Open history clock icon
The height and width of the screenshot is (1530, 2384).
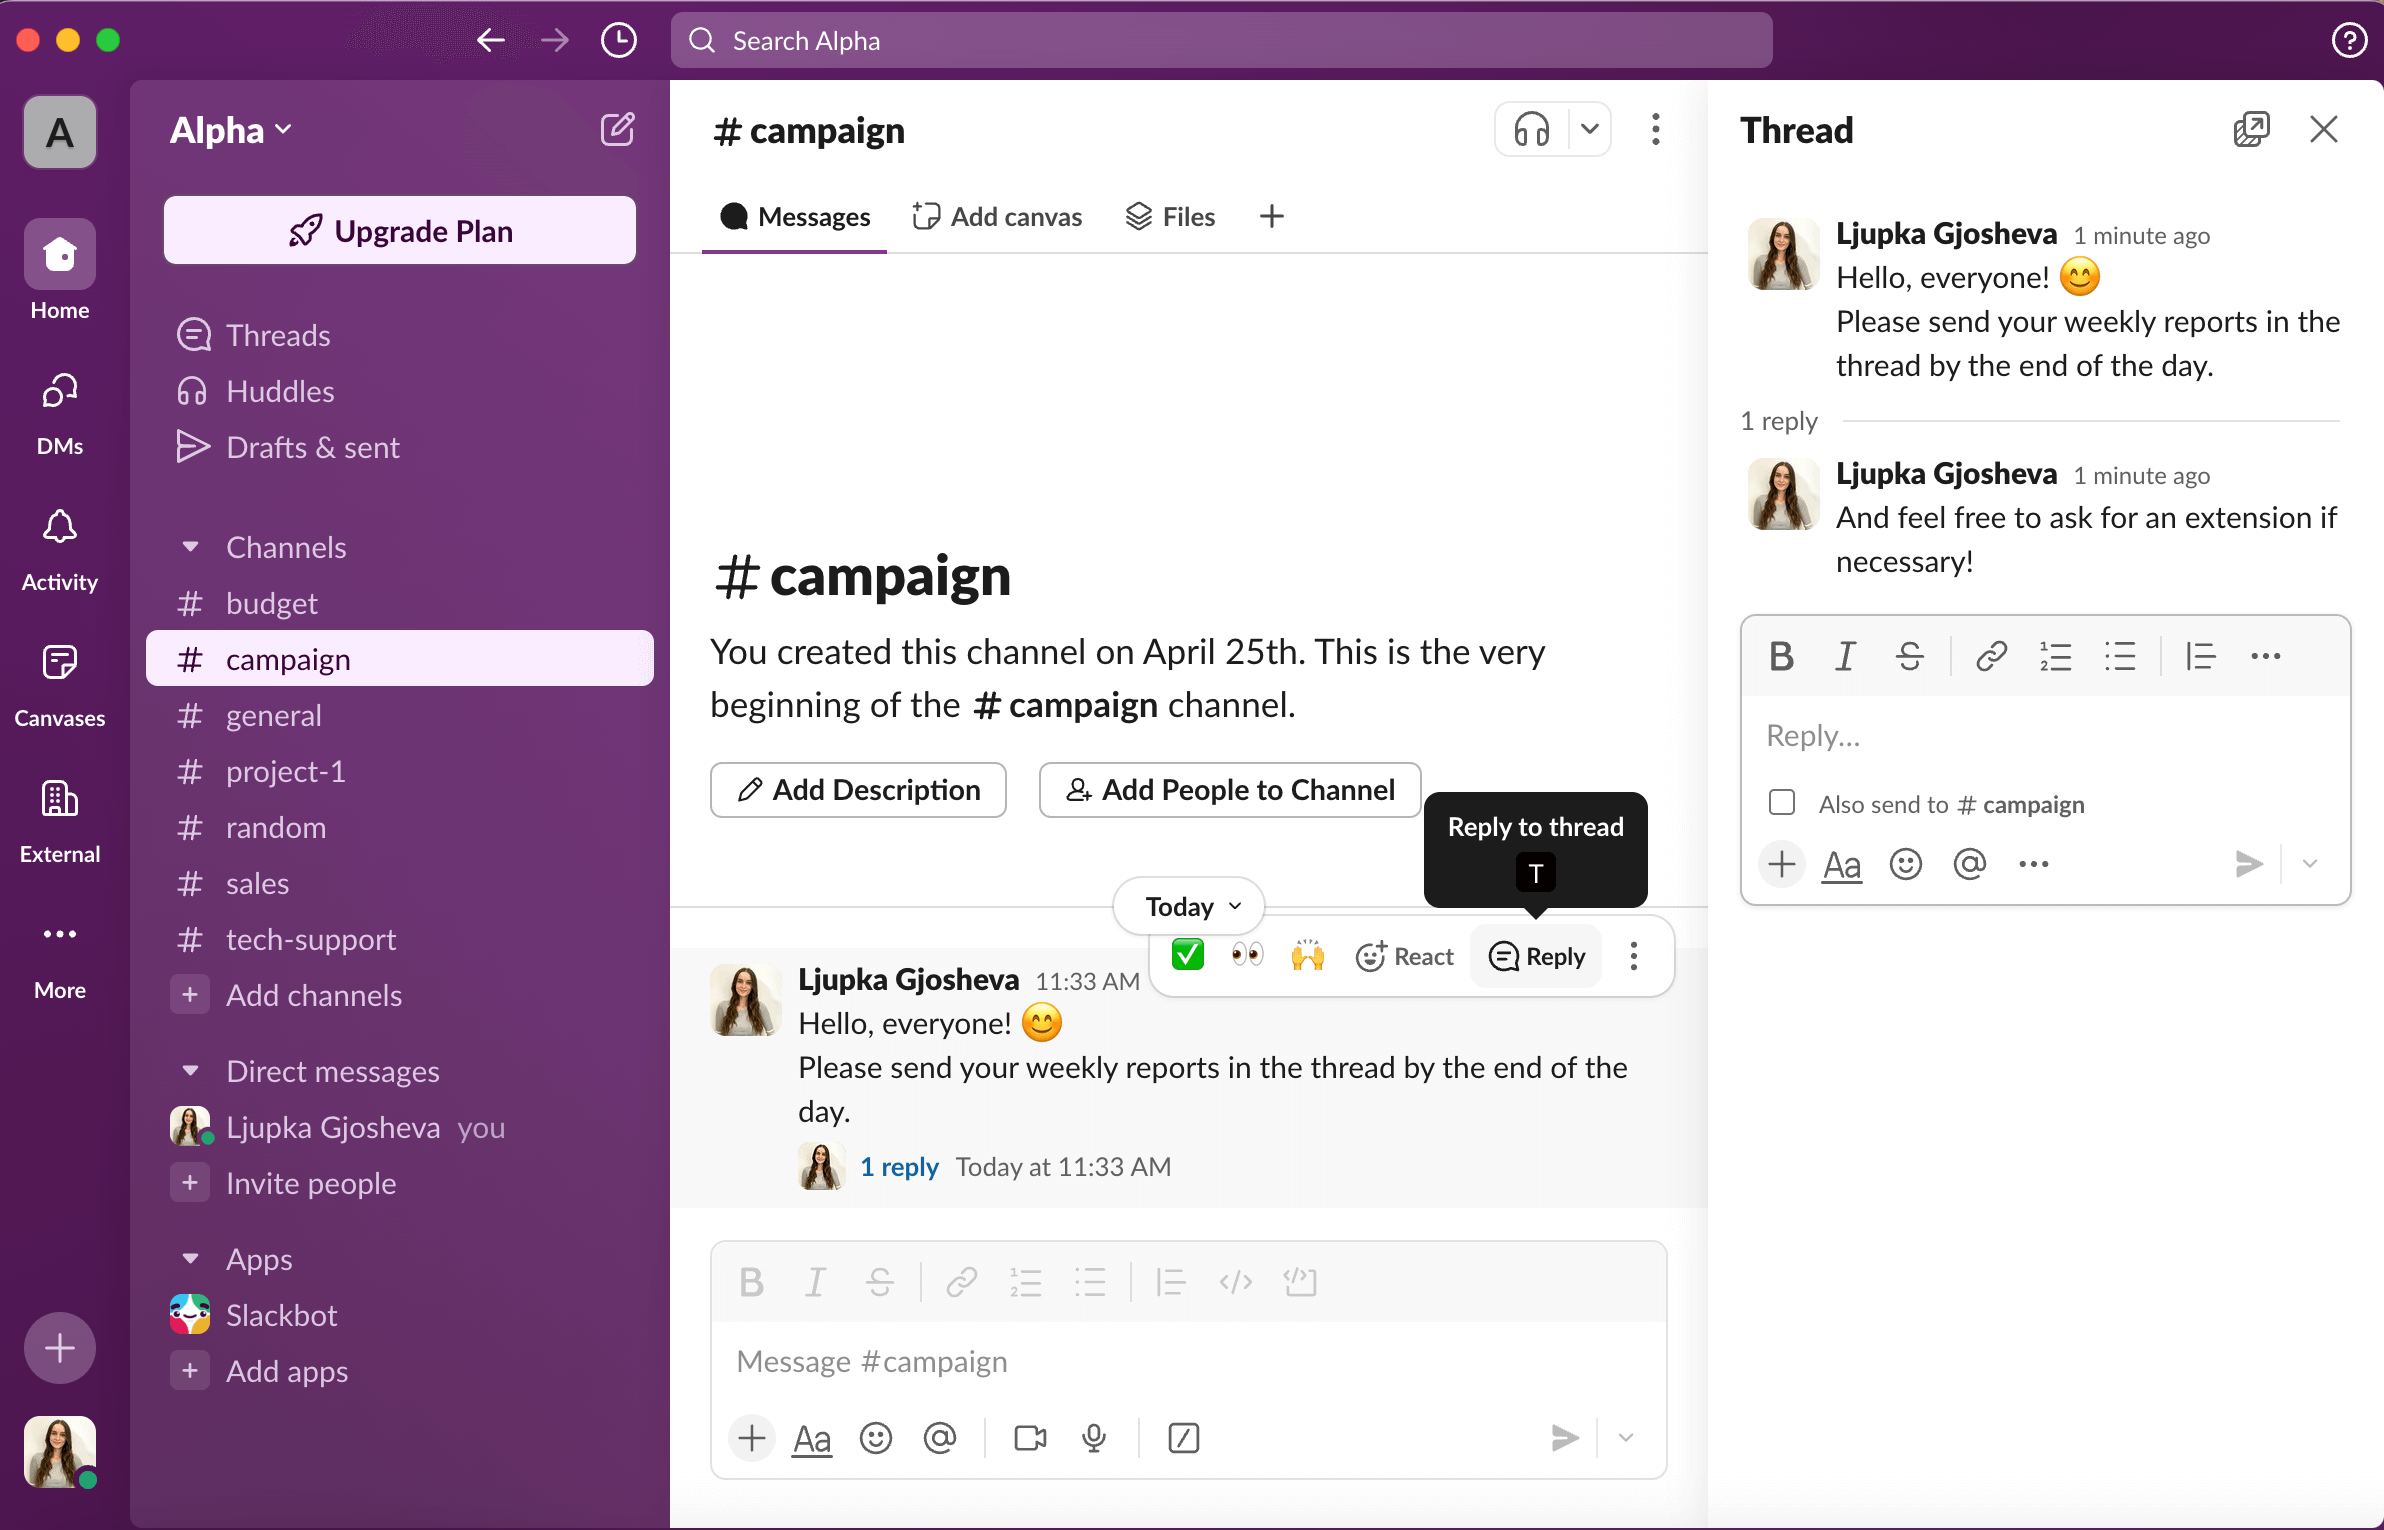tap(618, 40)
